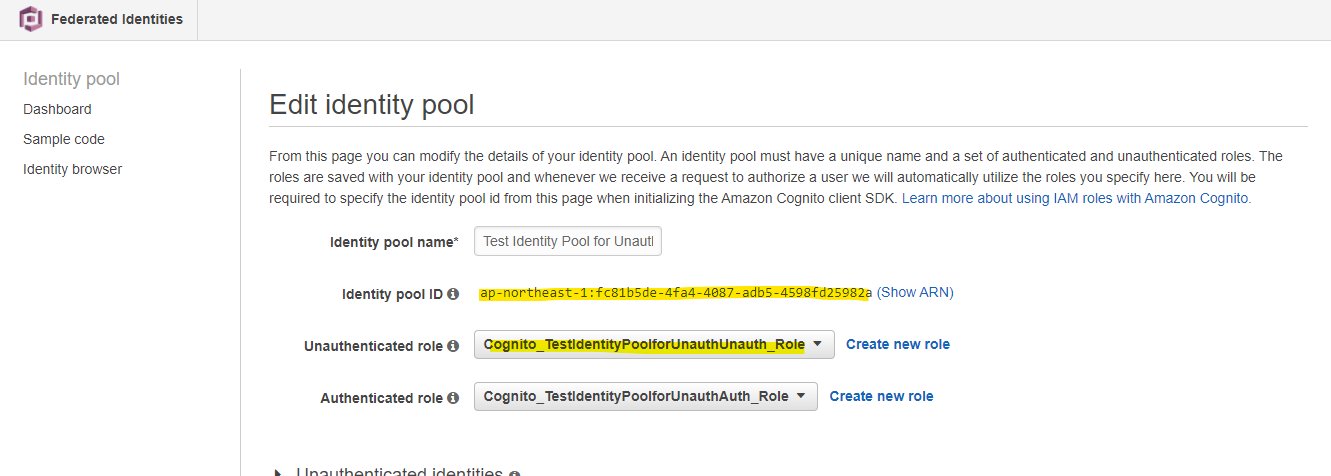Click the Show ARN link
1331x476 pixels.
click(x=915, y=292)
